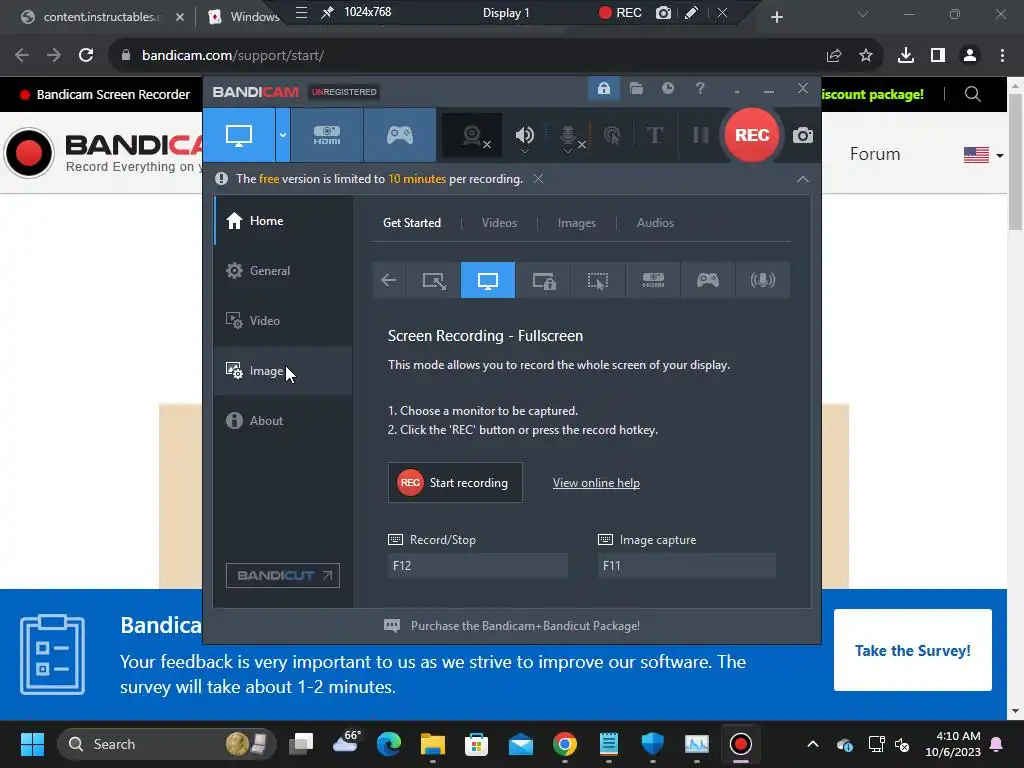
Task: Open language flag dropdown on webpage
Action: pyautogui.click(x=984, y=155)
